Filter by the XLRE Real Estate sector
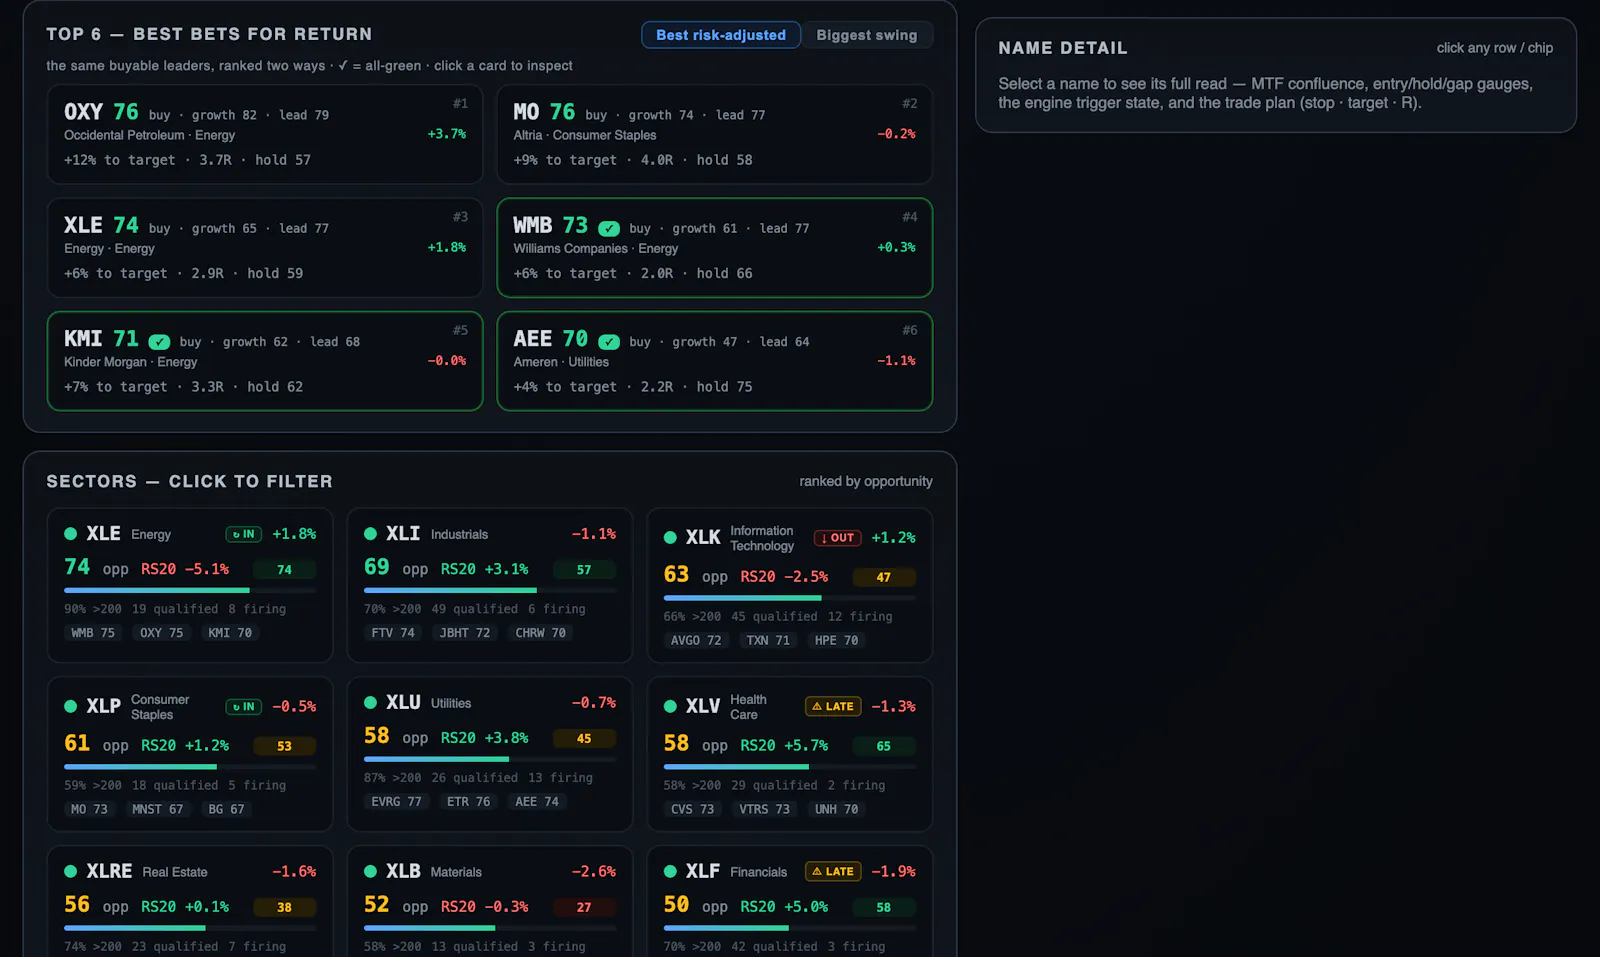The image size is (1600, 957). point(190,902)
